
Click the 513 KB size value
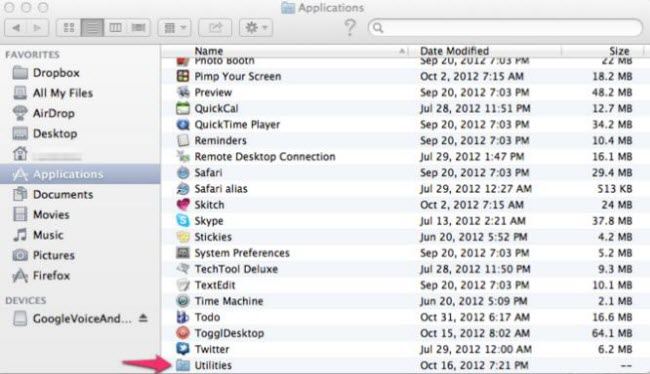tap(615, 189)
